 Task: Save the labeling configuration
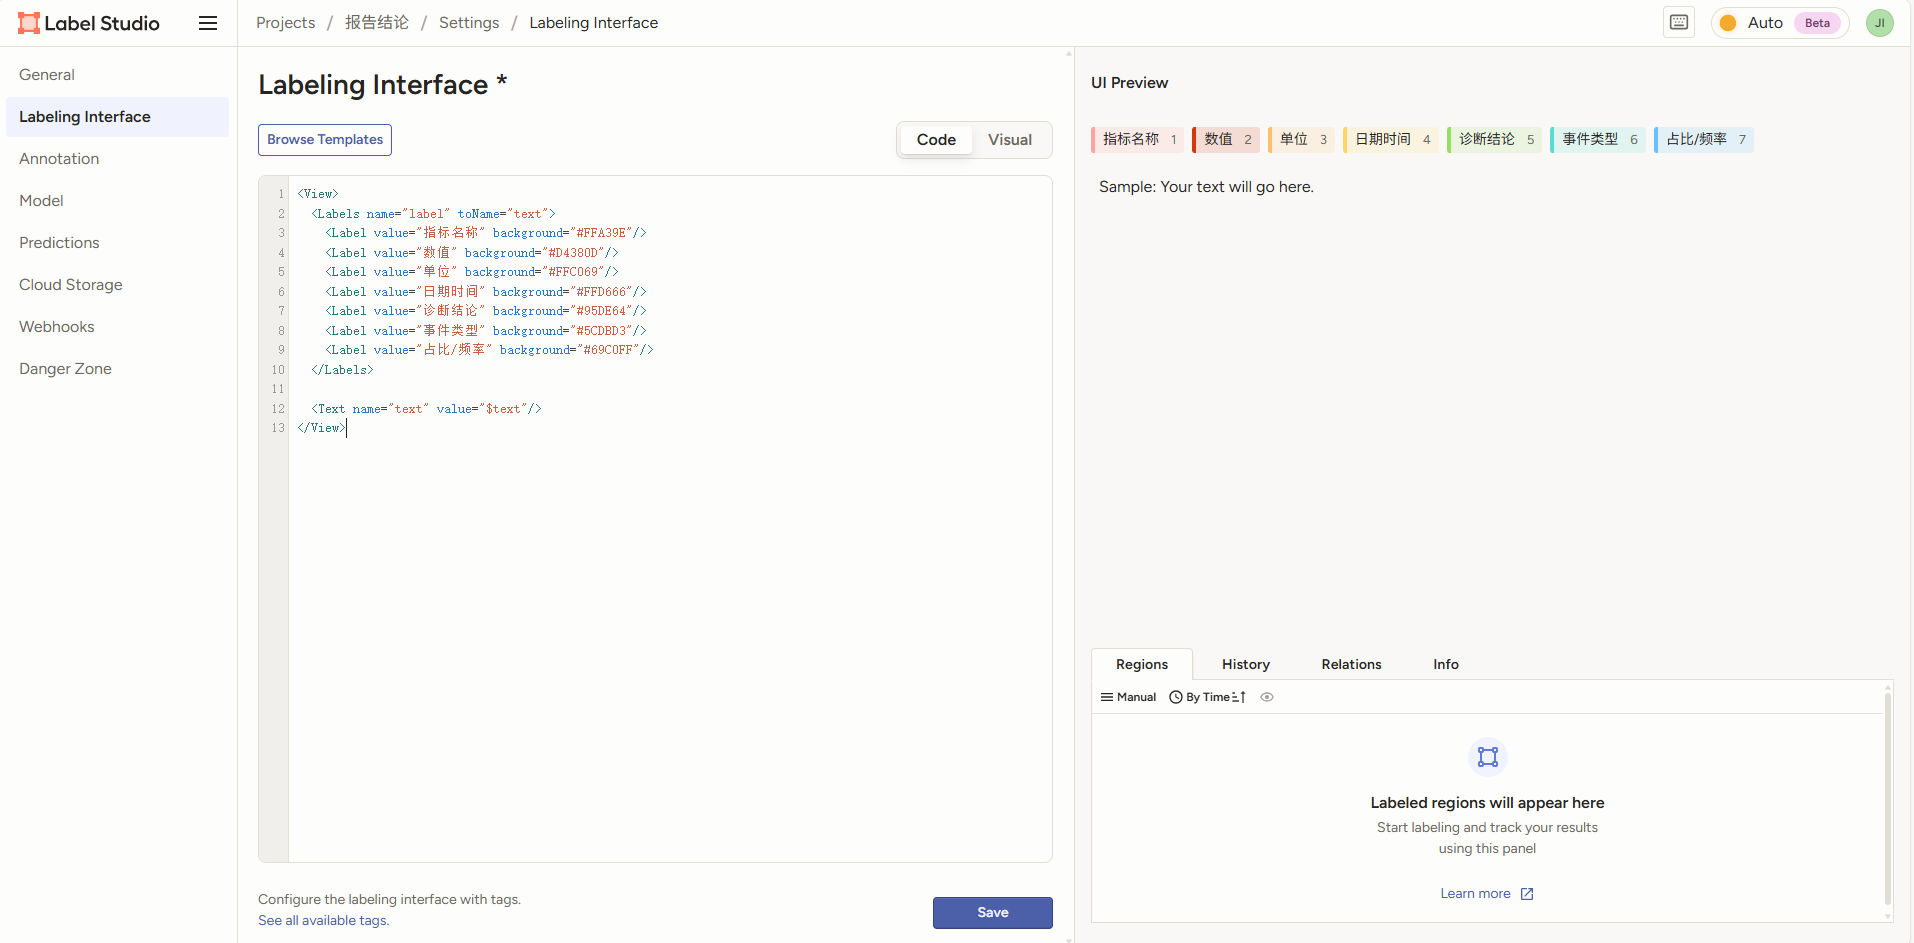tap(992, 912)
